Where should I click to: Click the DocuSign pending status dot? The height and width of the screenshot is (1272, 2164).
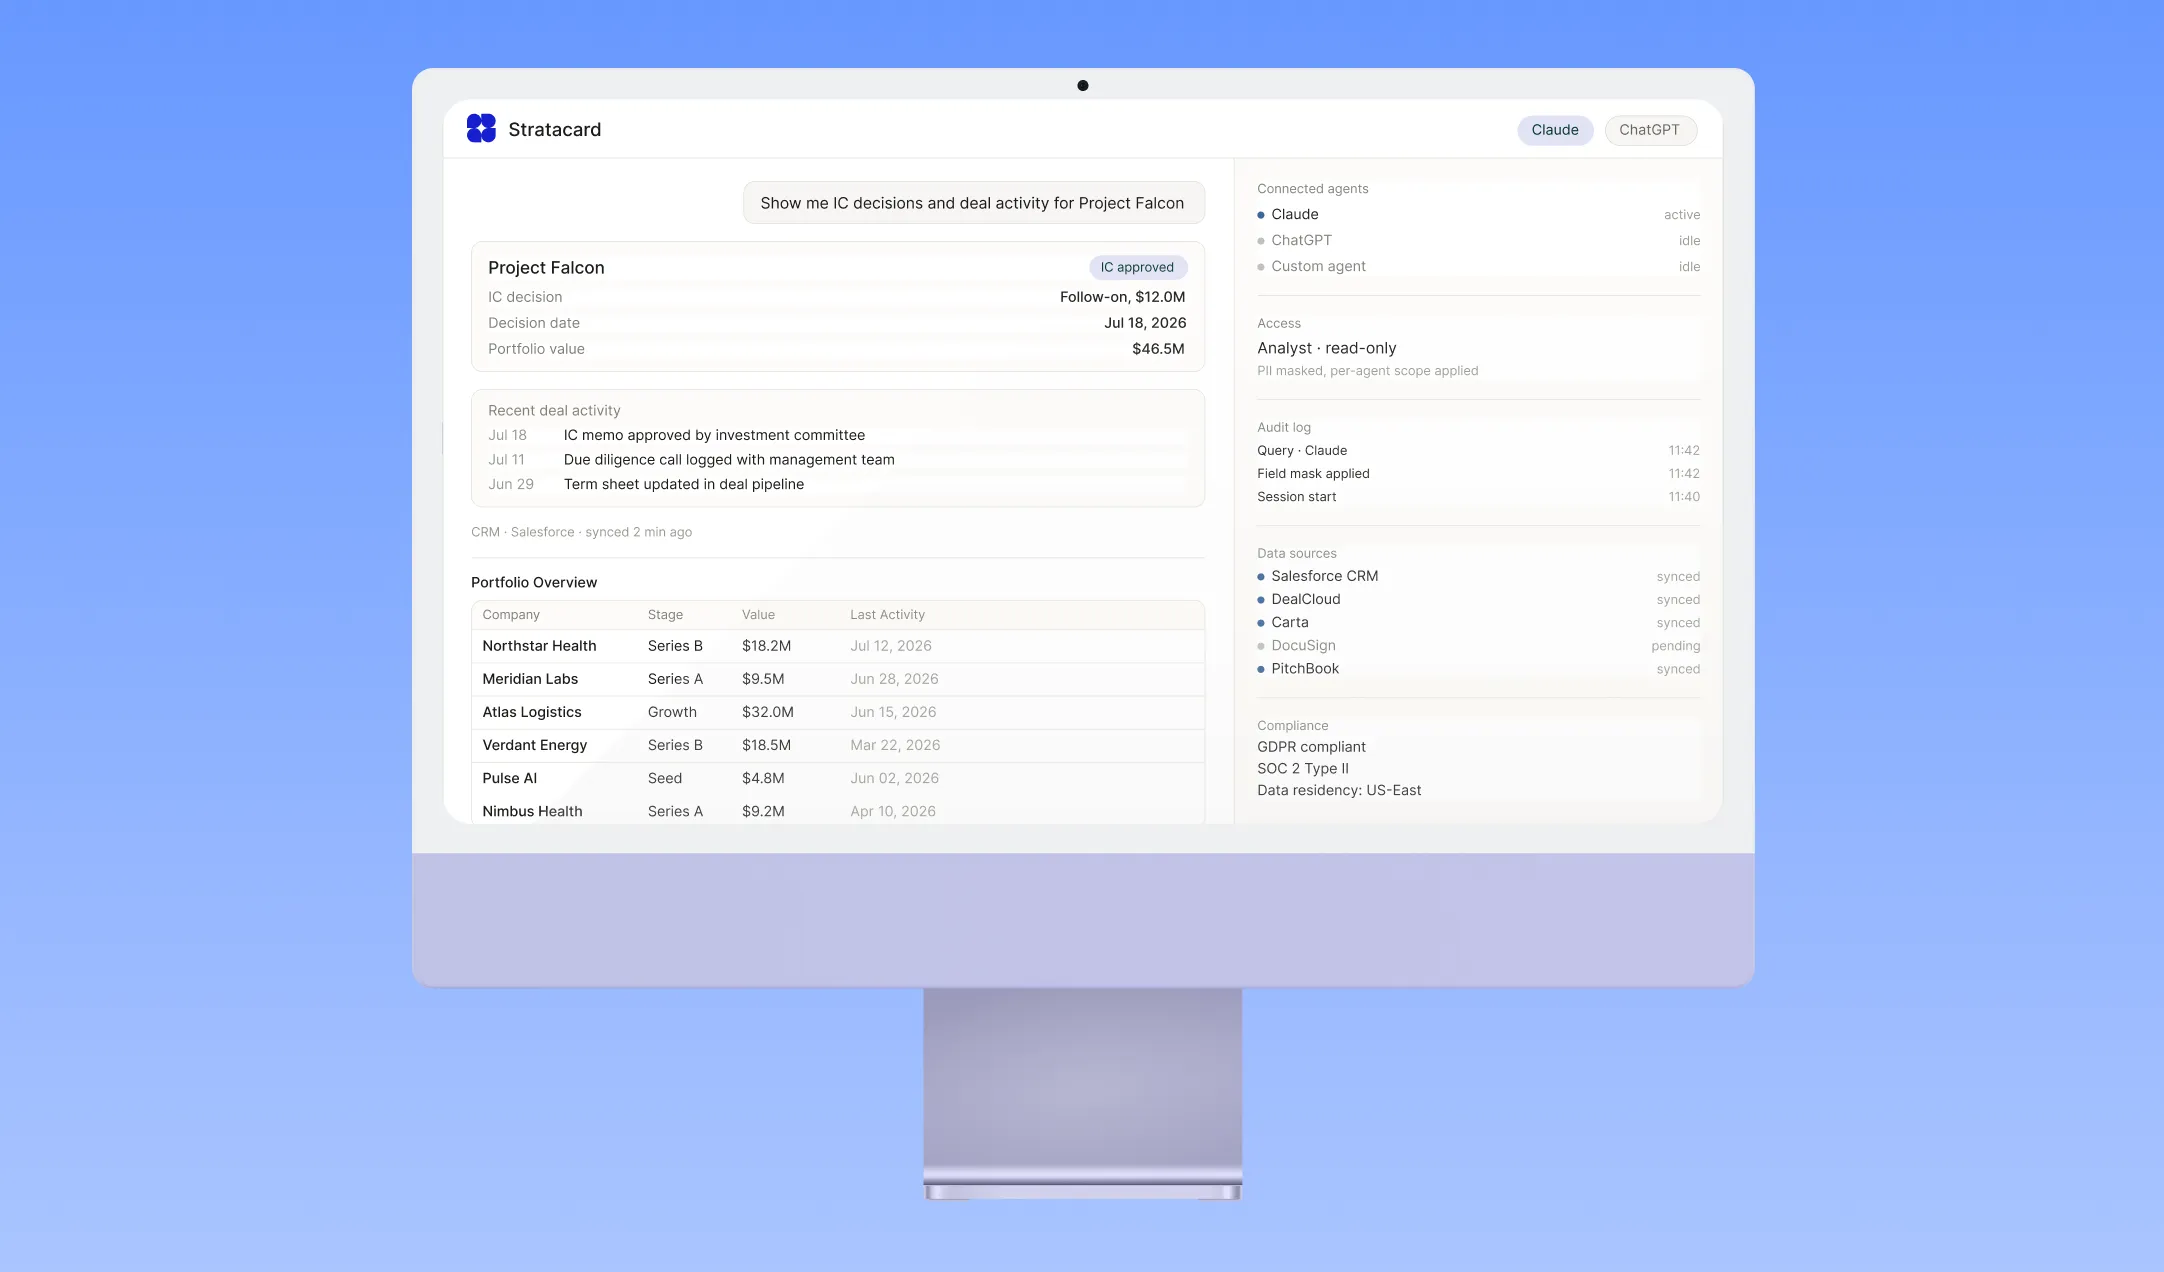(1261, 646)
